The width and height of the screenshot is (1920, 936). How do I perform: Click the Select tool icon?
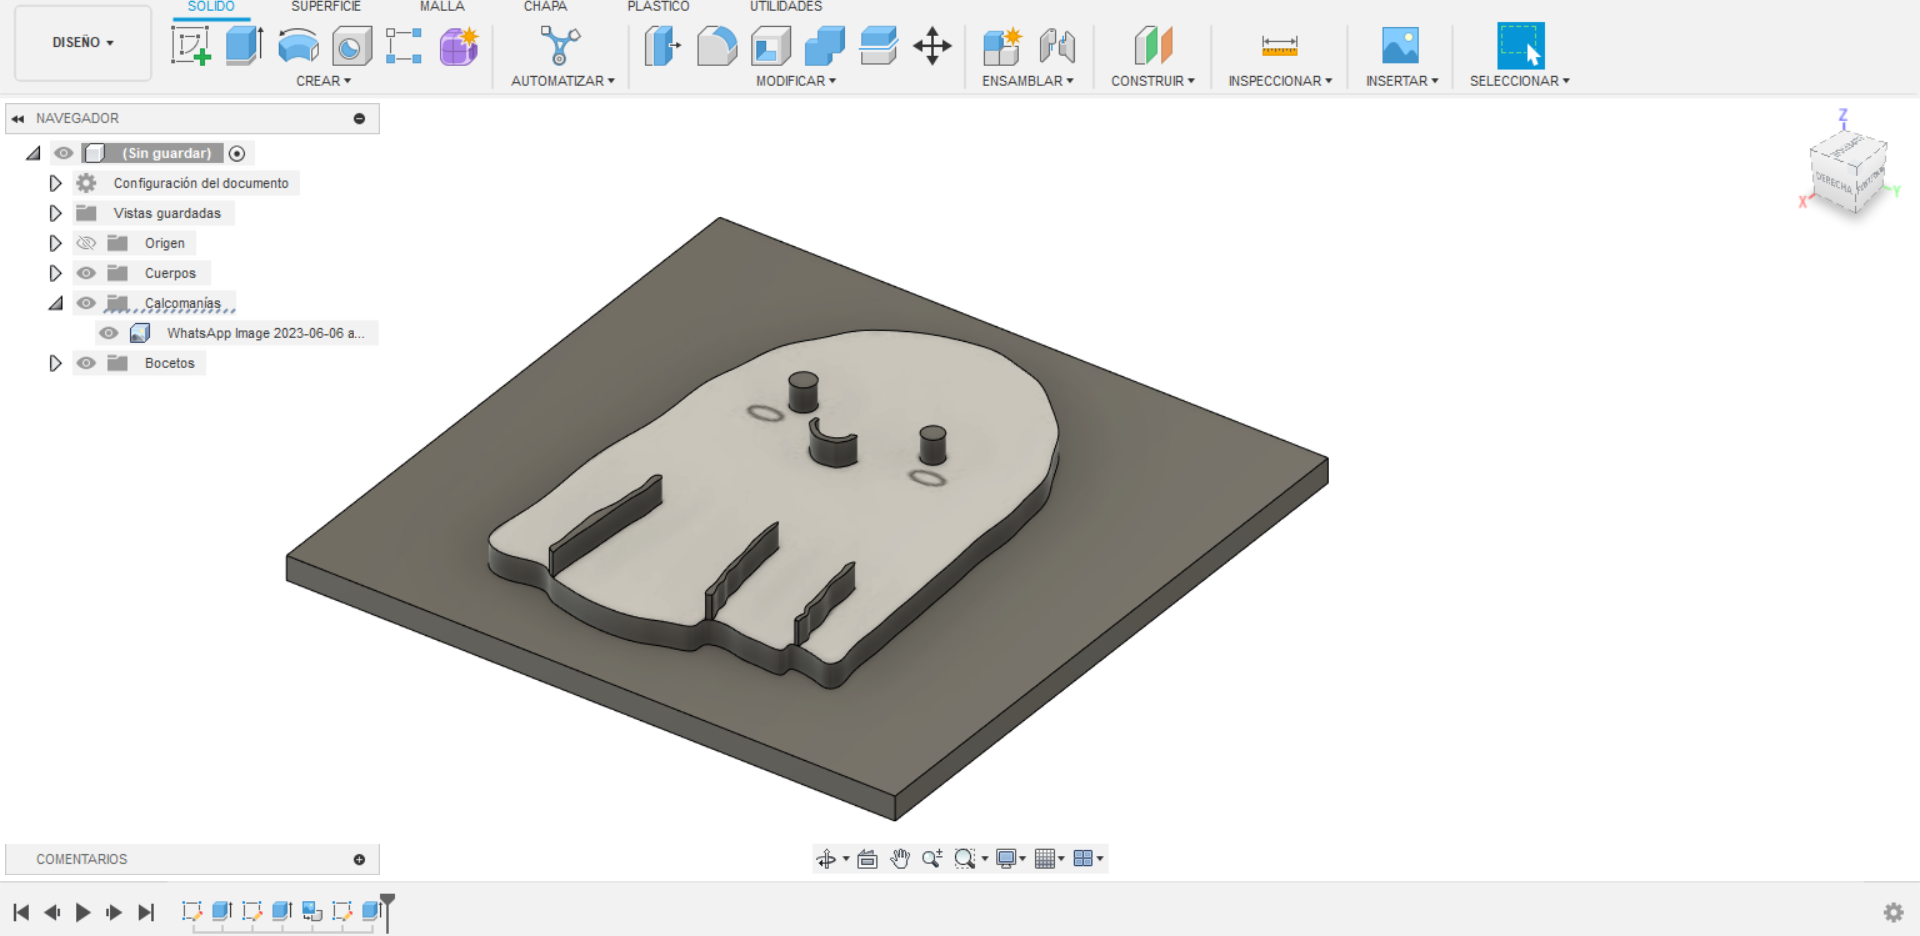point(1521,46)
